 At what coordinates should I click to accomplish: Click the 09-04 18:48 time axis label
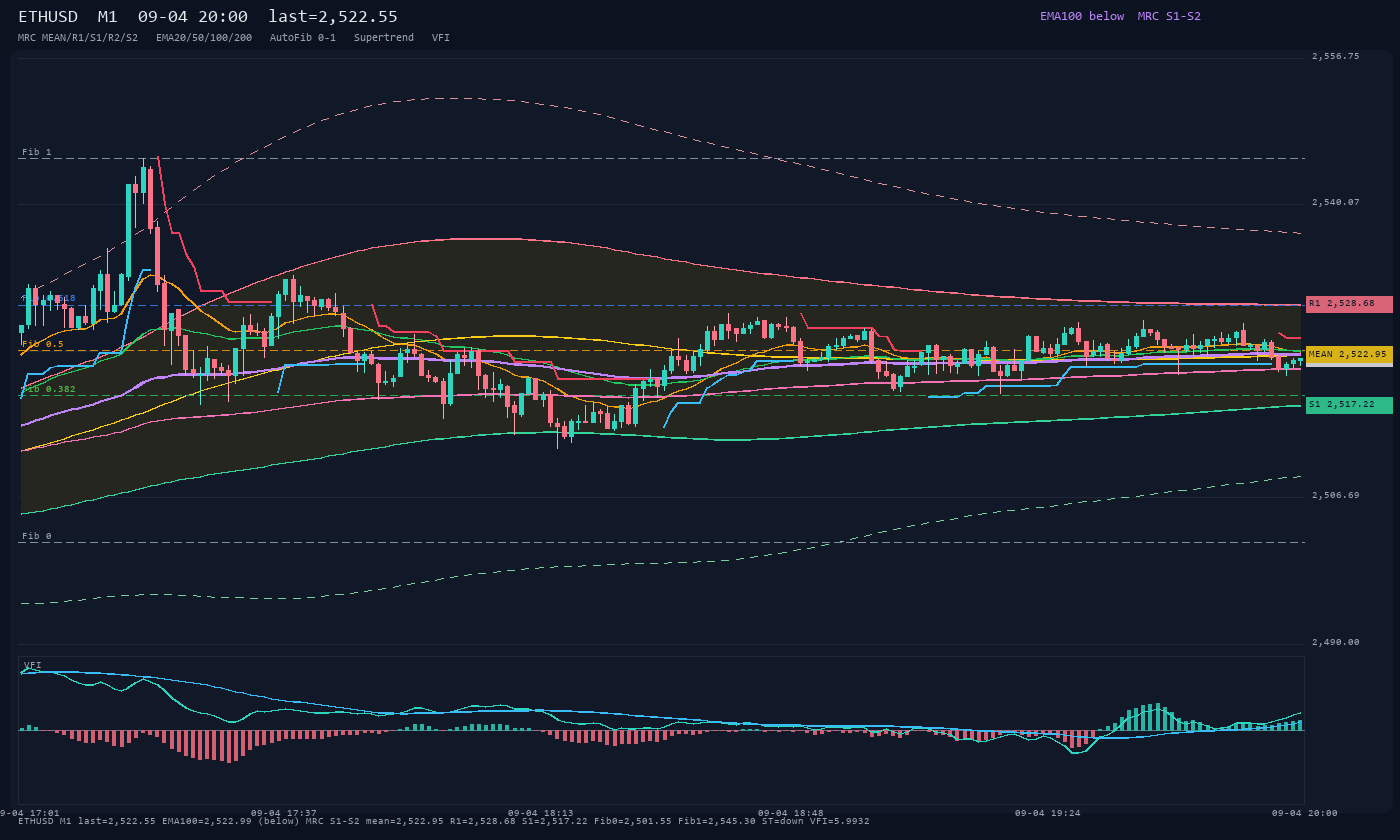tap(791, 813)
